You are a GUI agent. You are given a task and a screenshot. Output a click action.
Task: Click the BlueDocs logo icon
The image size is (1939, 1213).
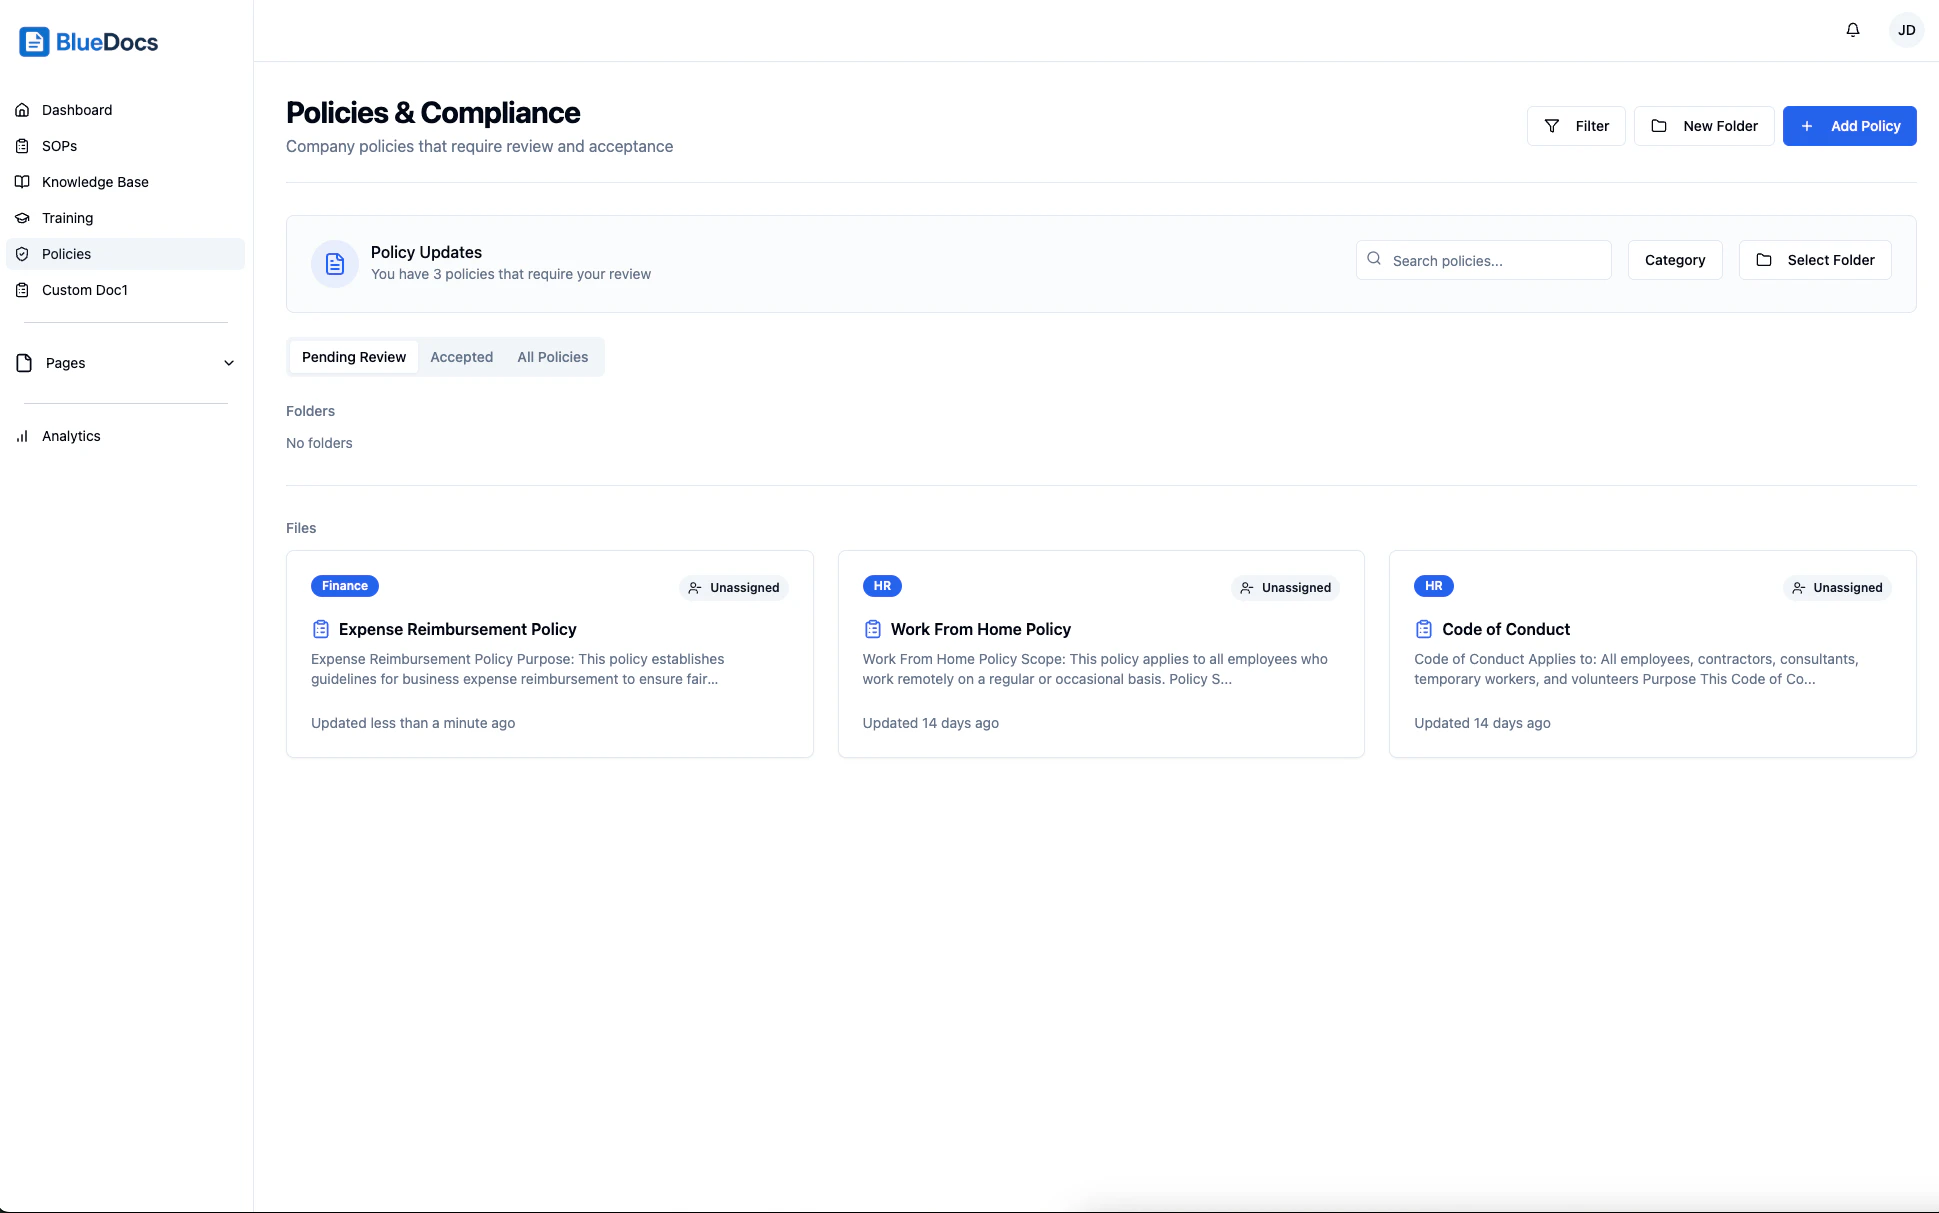[x=35, y=41]
